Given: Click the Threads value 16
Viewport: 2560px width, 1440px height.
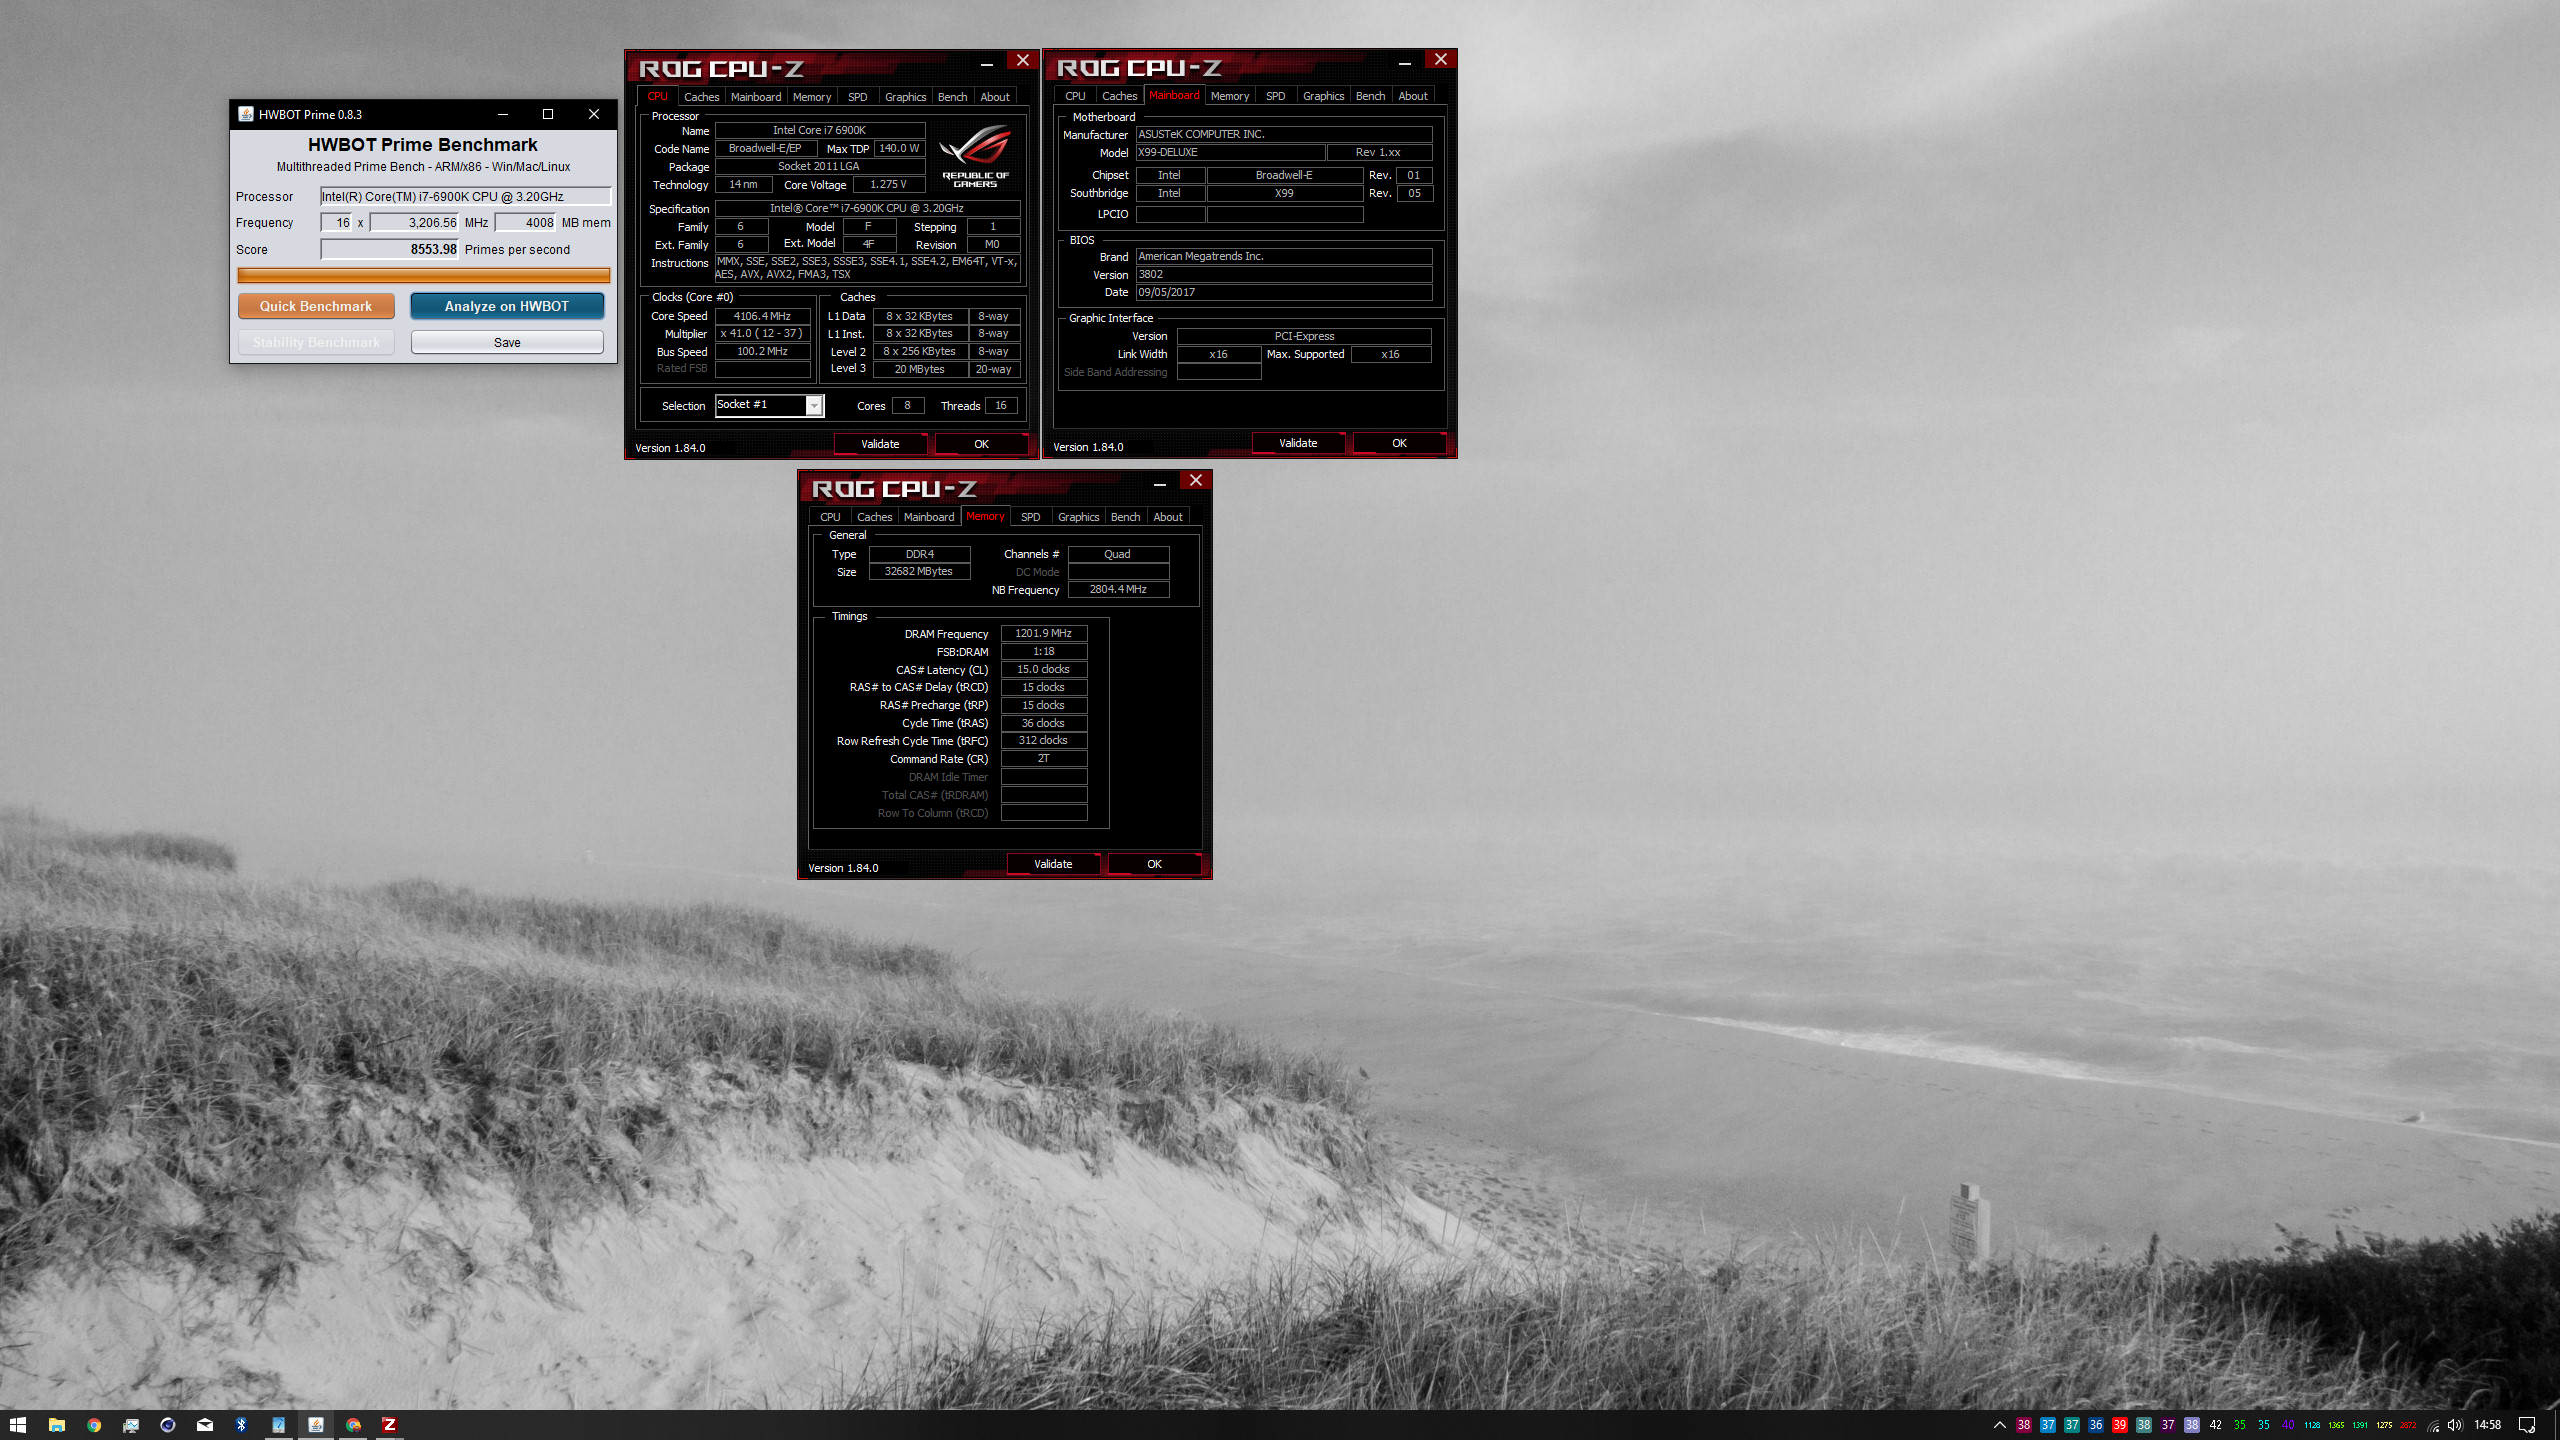Looking at the screenshot, I should coord(1001,405).
